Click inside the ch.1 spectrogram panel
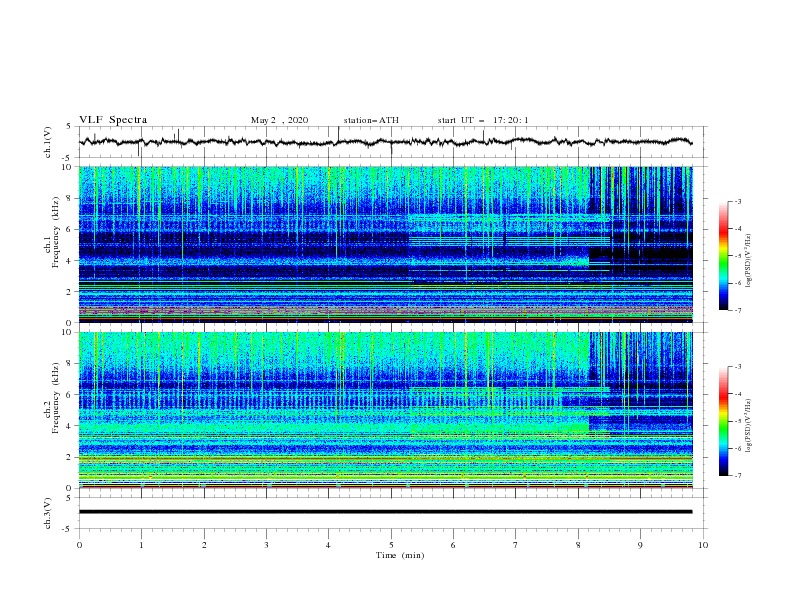Image resolution: width=792 pixels, height=612 pixels. click(x=385, y=244)
